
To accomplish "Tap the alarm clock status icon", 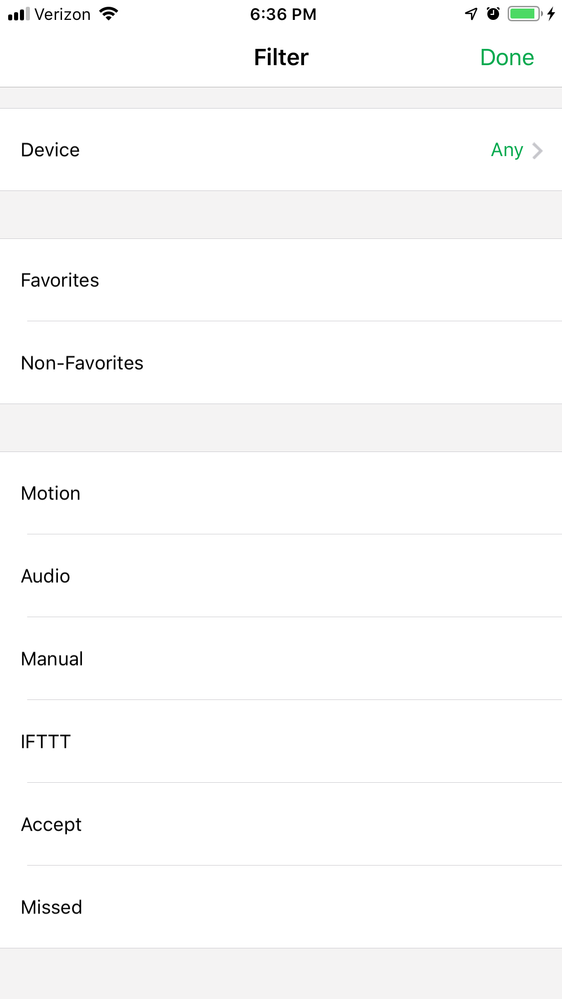I will 493,14.
